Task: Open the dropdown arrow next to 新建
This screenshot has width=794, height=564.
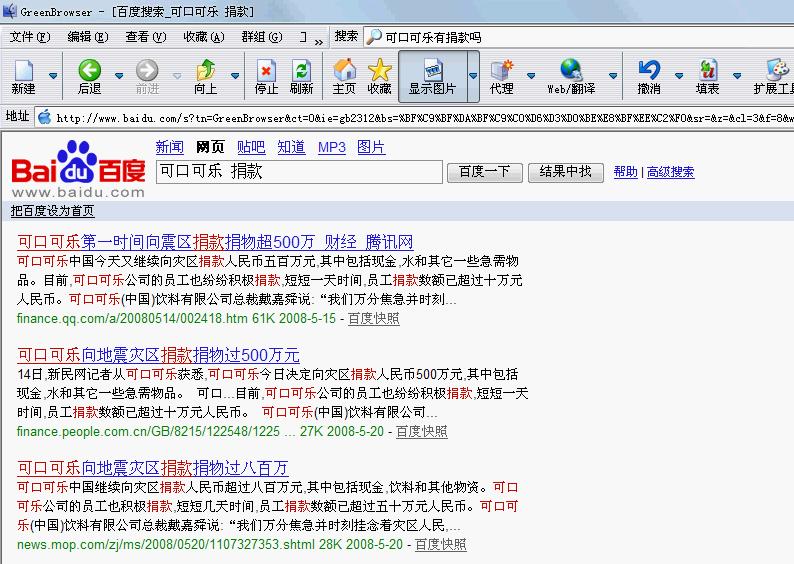Action: point(52,76)
